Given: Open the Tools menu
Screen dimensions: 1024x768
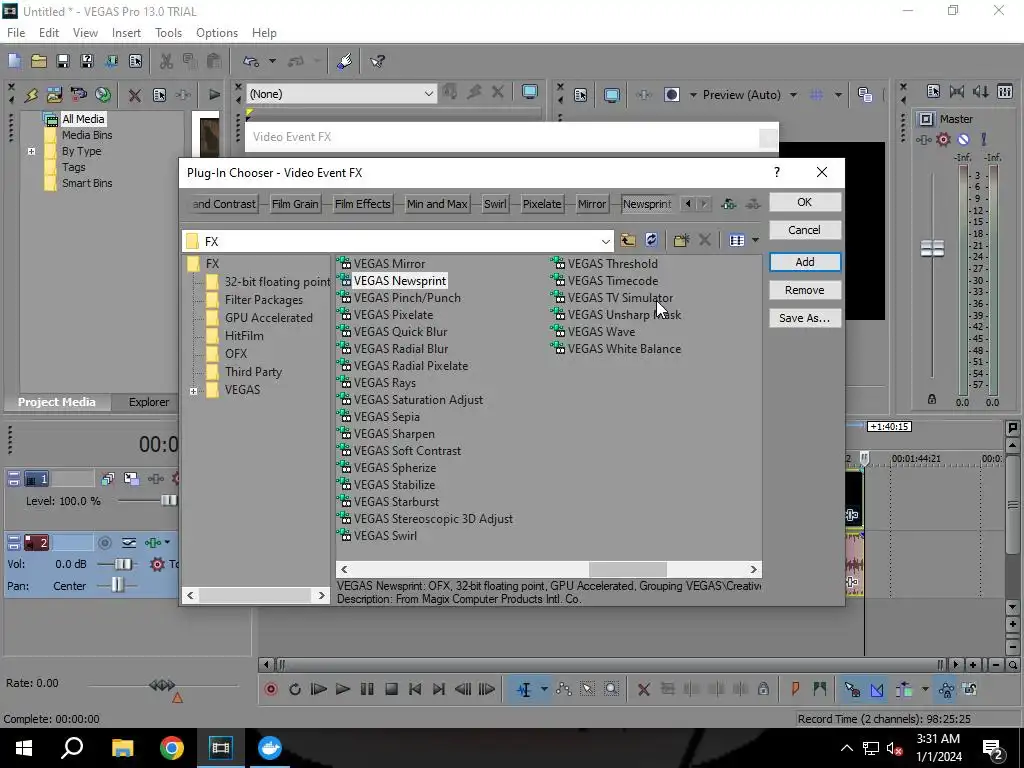Looking at the screenshot, I should [x=168, y=33].
